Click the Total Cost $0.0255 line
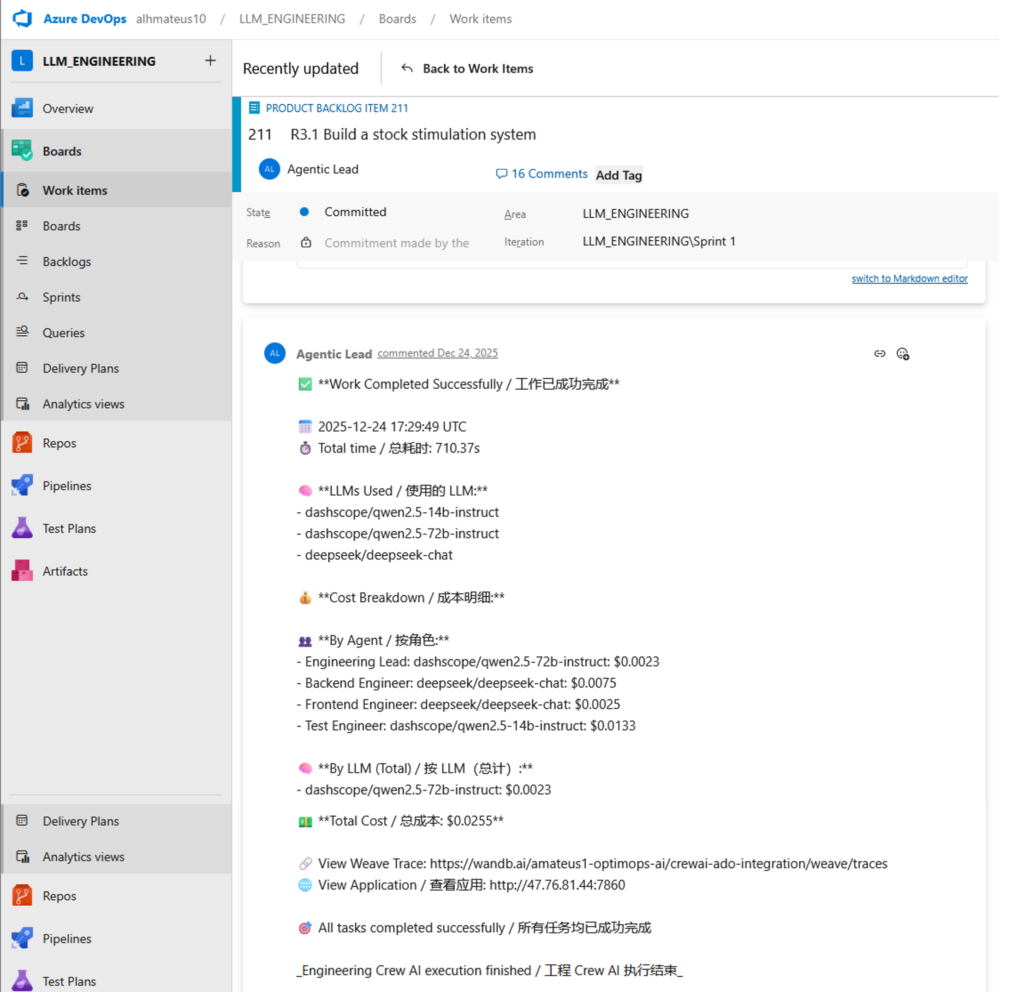The width and height of the screenshot is (1024, 992). pyautogui.click(x=401, y=821)
